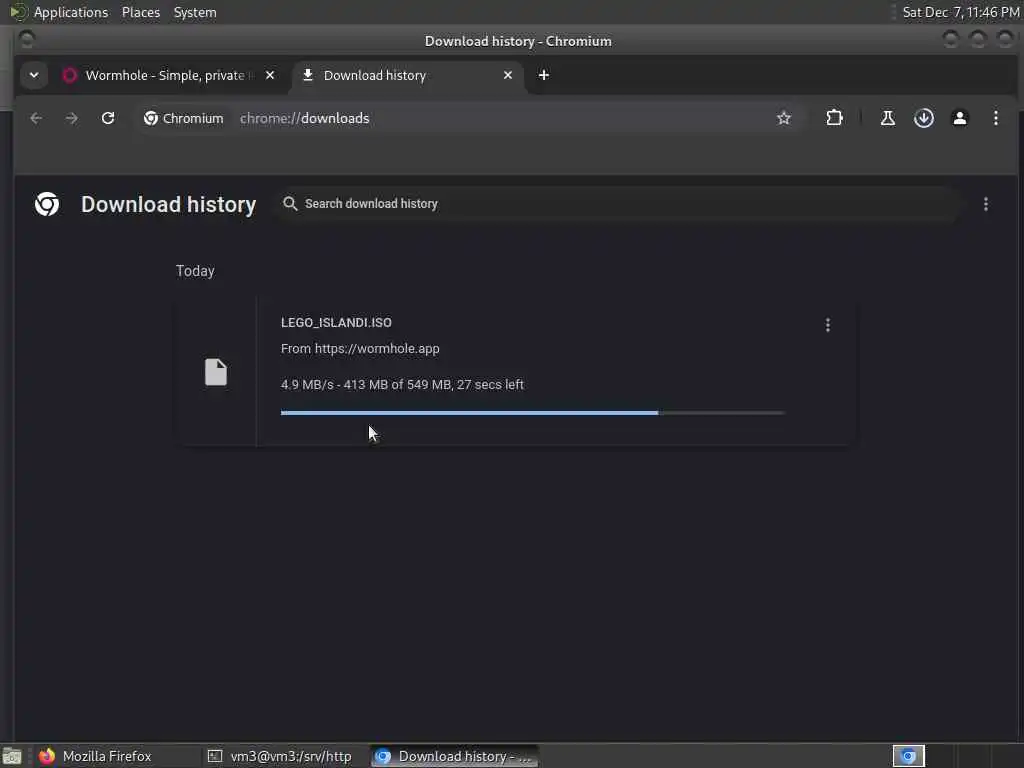The image size is (1024, 768).
Task: Open the Places menu
Action: [x=140, y=12]
